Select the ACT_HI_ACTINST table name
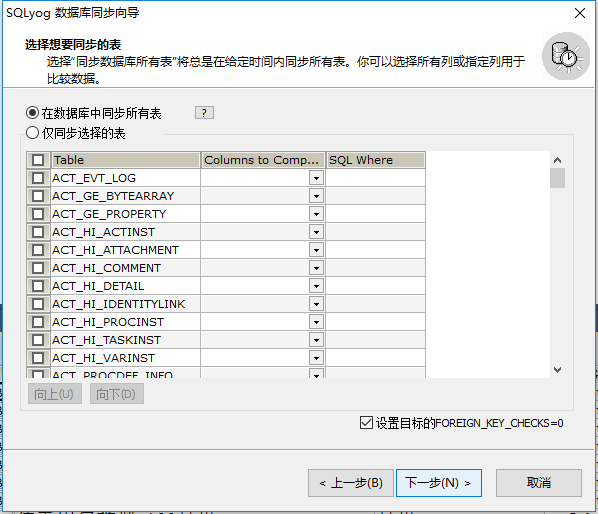This screenshot has width=598, height=514. [103, 232]
